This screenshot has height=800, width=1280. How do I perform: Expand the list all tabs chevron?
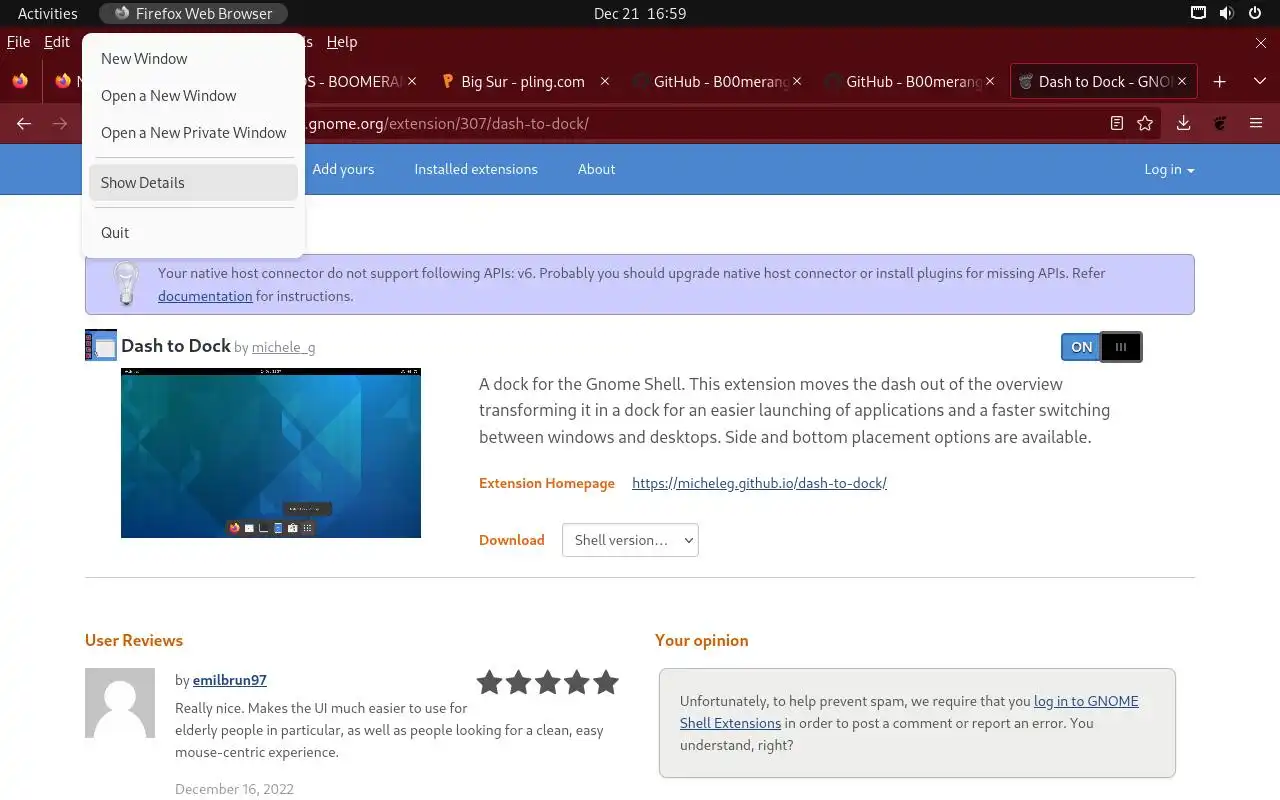tap(1259, 82)
